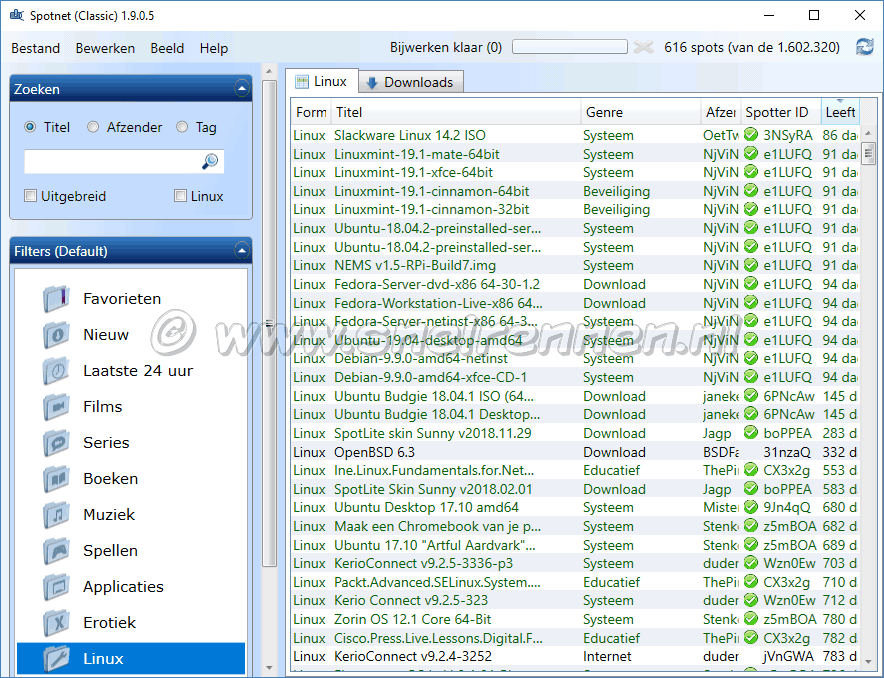Sort by the Leeftijd column header
884x678 pixels.
pos(840,112)
